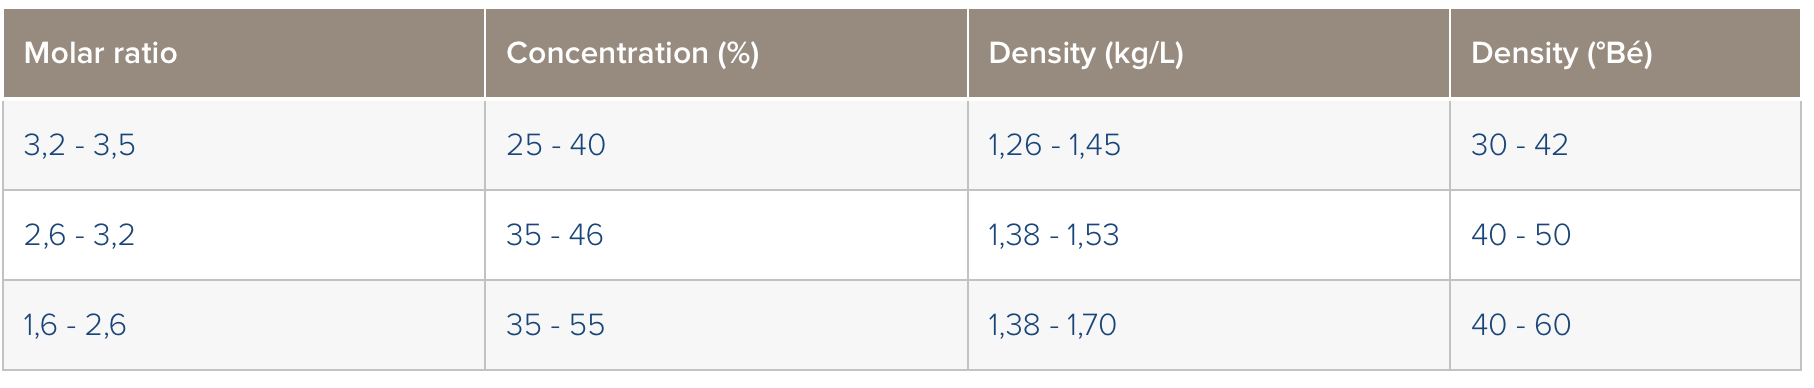Click the 35 - 55 concentration cell
1814x388 pixels.
(x=726, y=325)
